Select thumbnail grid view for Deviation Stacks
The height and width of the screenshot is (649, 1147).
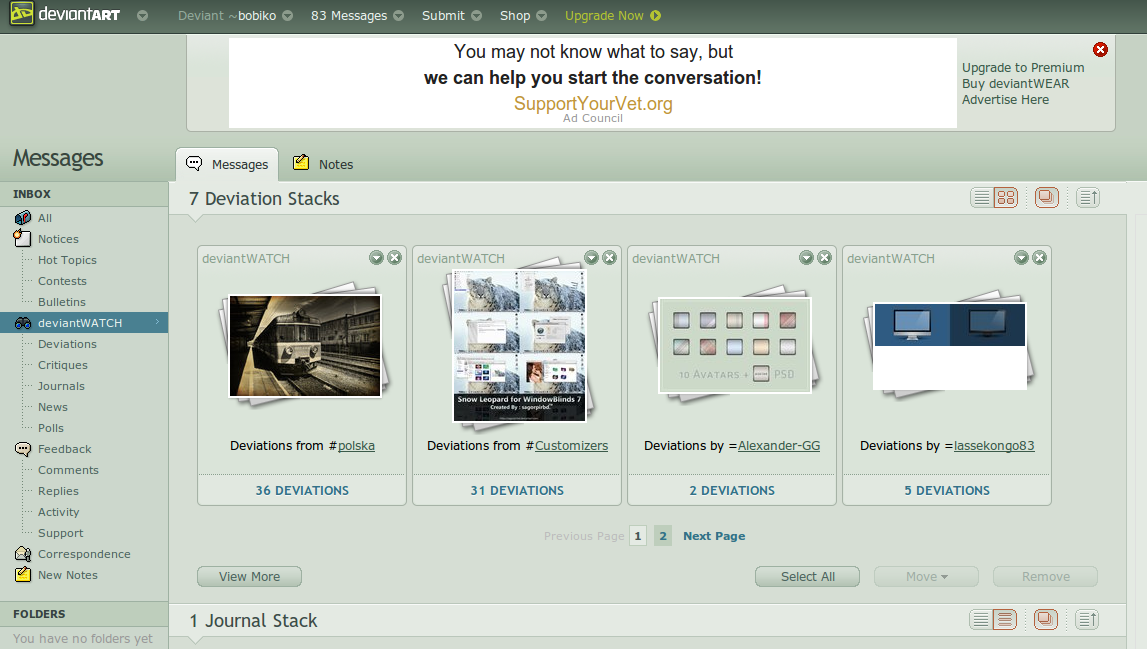pyautogui.click(x=1007, y=198)
